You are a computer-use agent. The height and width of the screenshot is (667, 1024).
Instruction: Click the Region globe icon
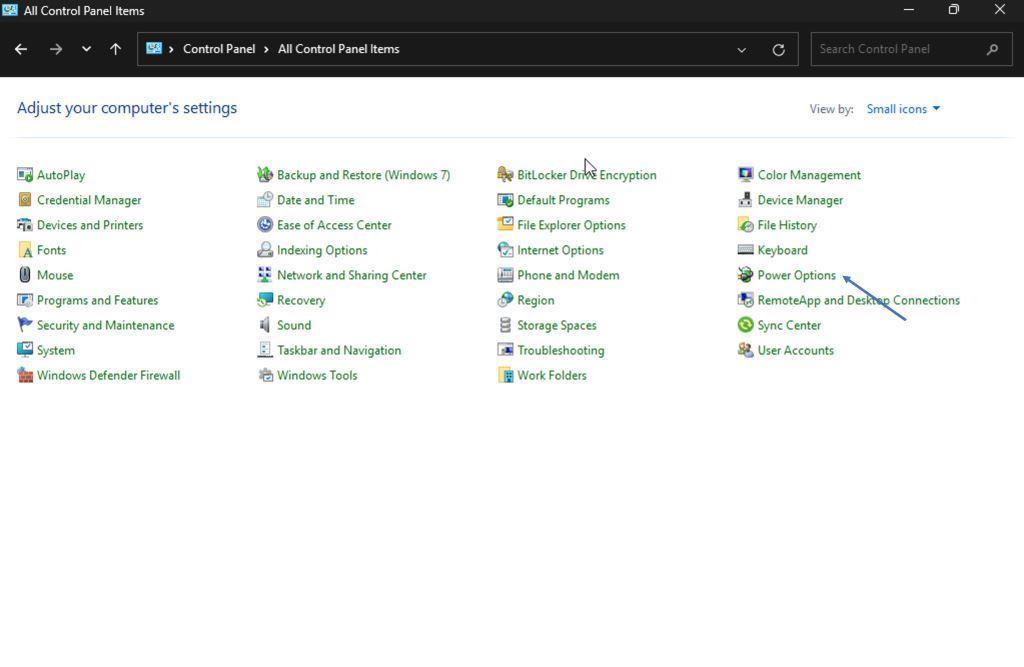pyautogui.click(x=505, y=300)
